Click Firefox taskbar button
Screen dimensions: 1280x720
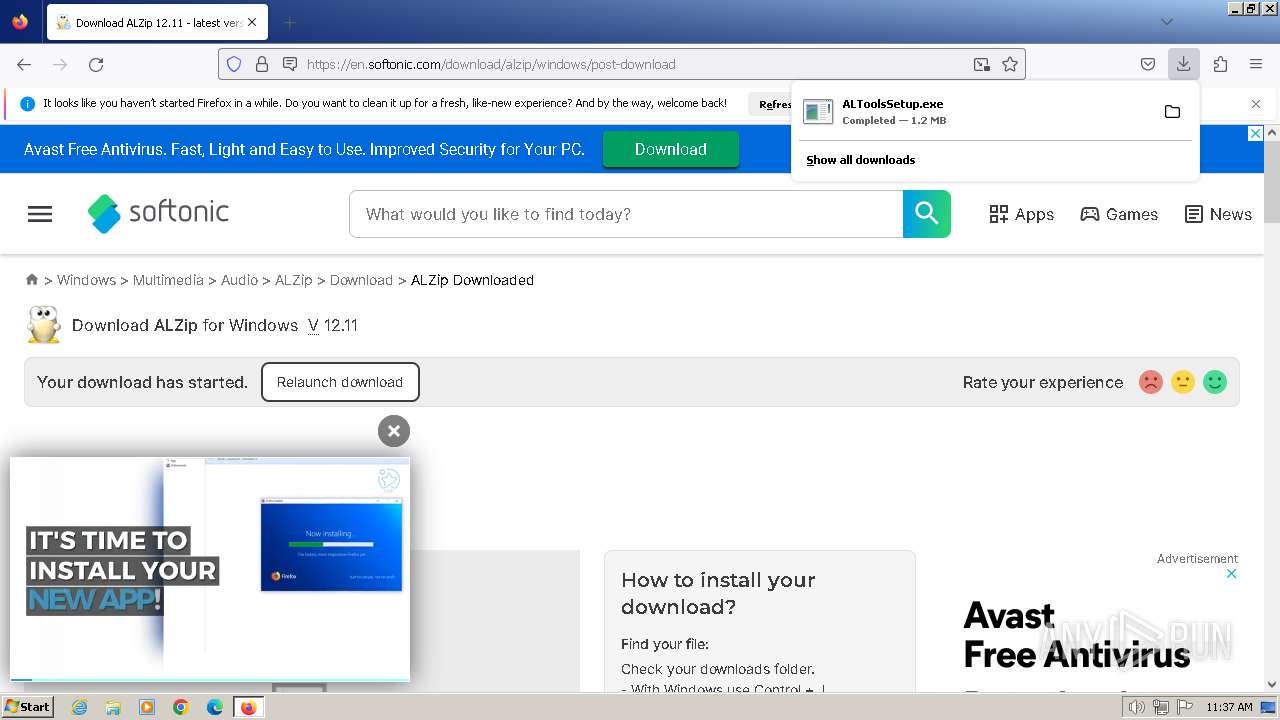tap(249, 707)
